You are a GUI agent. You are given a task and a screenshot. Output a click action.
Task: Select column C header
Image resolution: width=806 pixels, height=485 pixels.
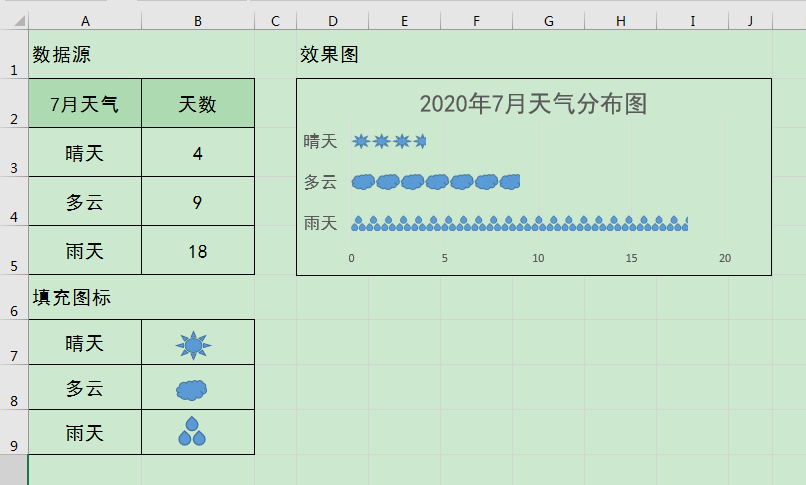point(276,21)
